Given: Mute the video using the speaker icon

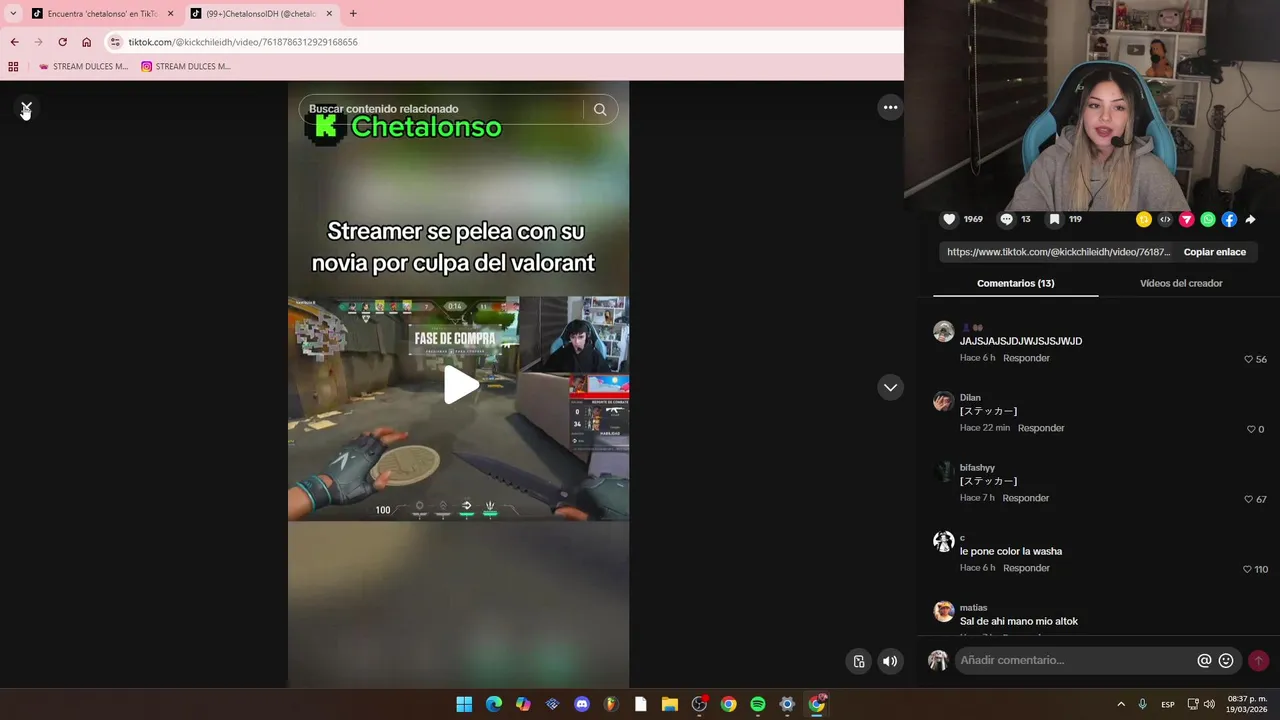Looking at the screenshot, I should point(890,661).
